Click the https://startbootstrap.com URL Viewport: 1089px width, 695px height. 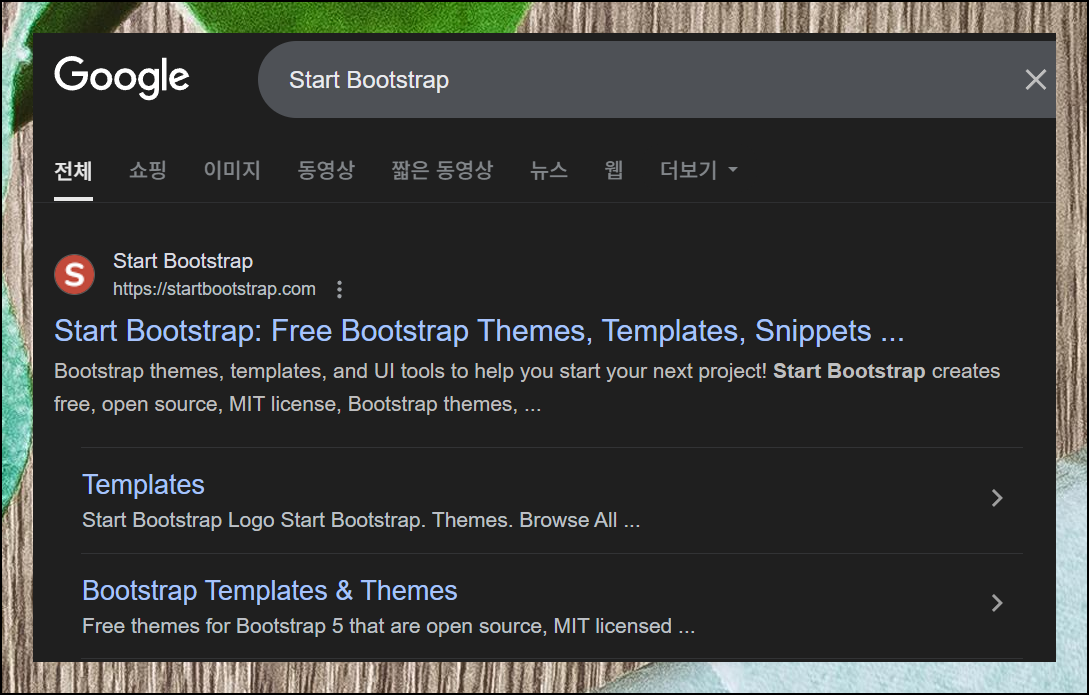[214, 289]
